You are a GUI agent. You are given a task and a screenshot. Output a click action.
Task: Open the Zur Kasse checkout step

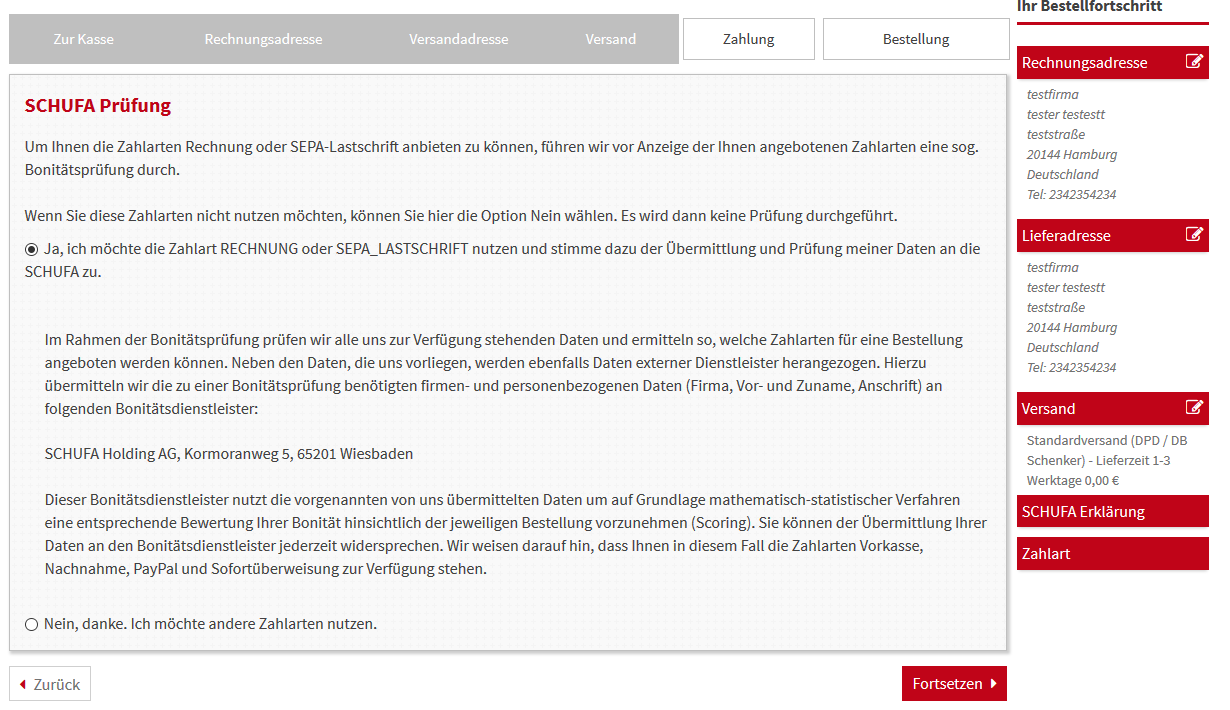tap(83, 39)
